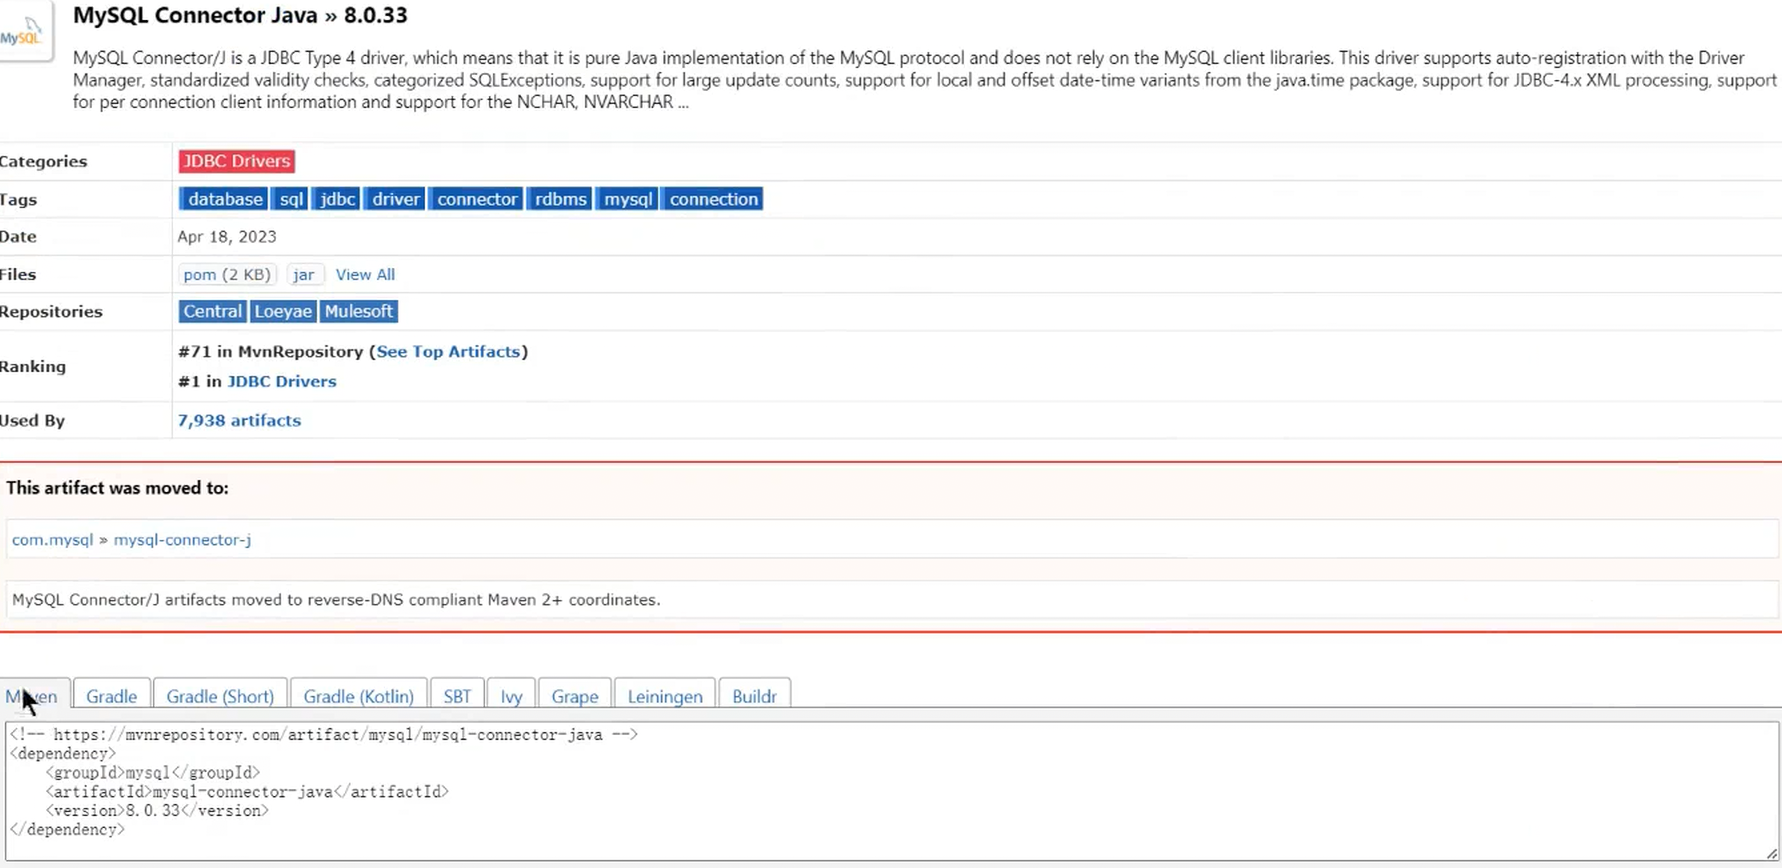
Task: Select the connector tag
Action: (x=476, y=199)
